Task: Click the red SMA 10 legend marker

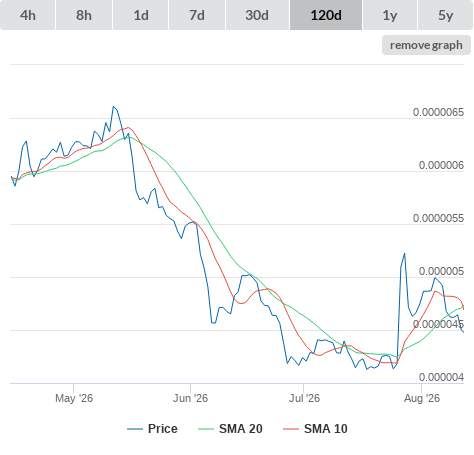Action: click(x=291, y=429)
